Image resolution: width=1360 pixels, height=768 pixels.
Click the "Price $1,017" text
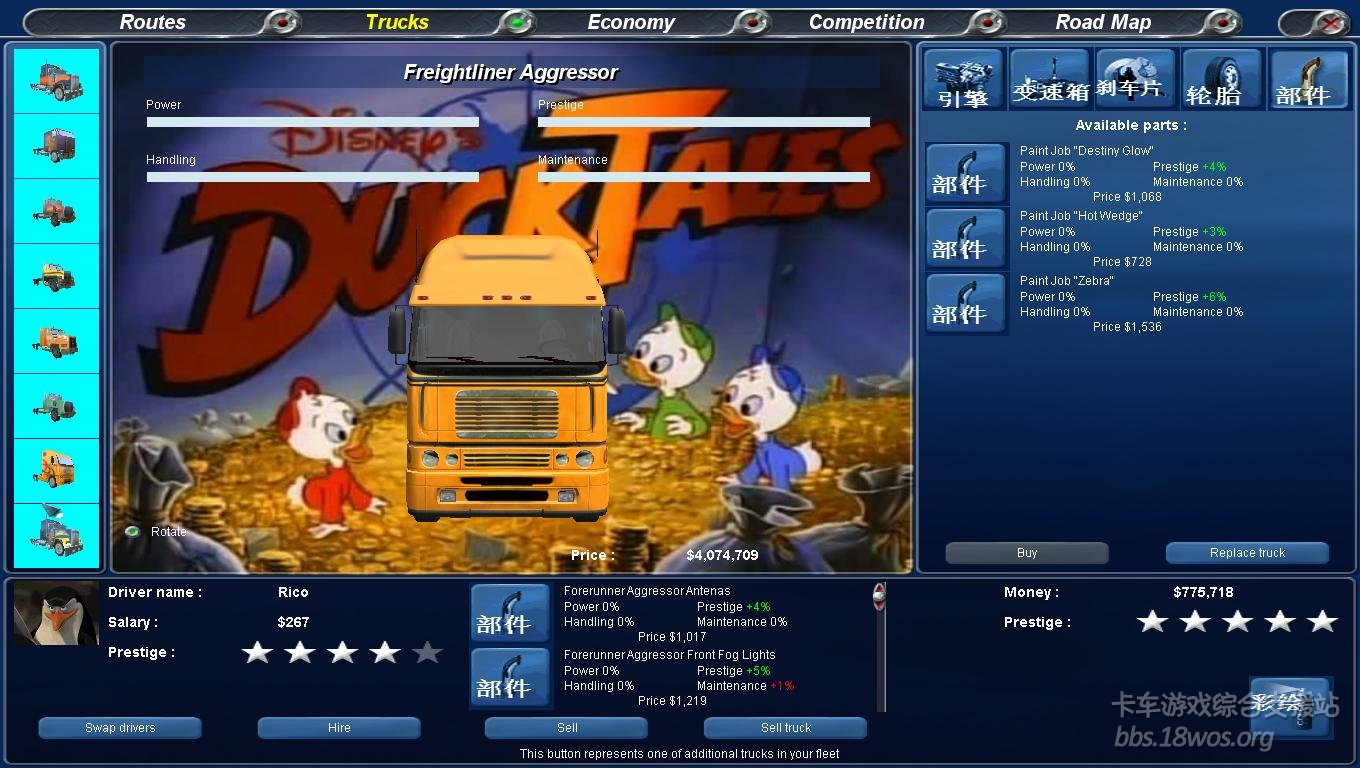[x=672, y=637]
